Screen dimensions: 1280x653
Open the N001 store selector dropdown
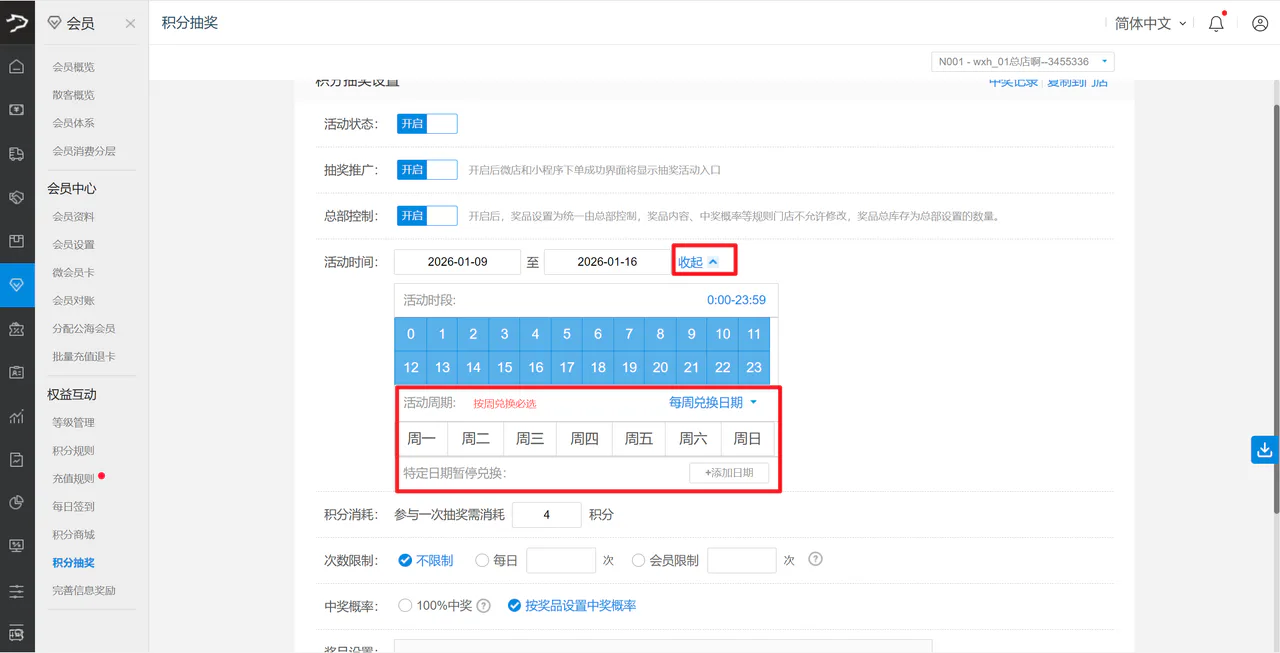1022,62
